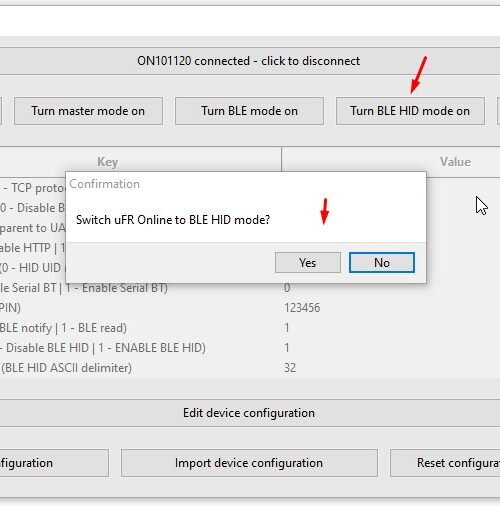500x506 pixels.
Task: Click the dialog message about BLE HID mode
Action: tap(173, 220)
